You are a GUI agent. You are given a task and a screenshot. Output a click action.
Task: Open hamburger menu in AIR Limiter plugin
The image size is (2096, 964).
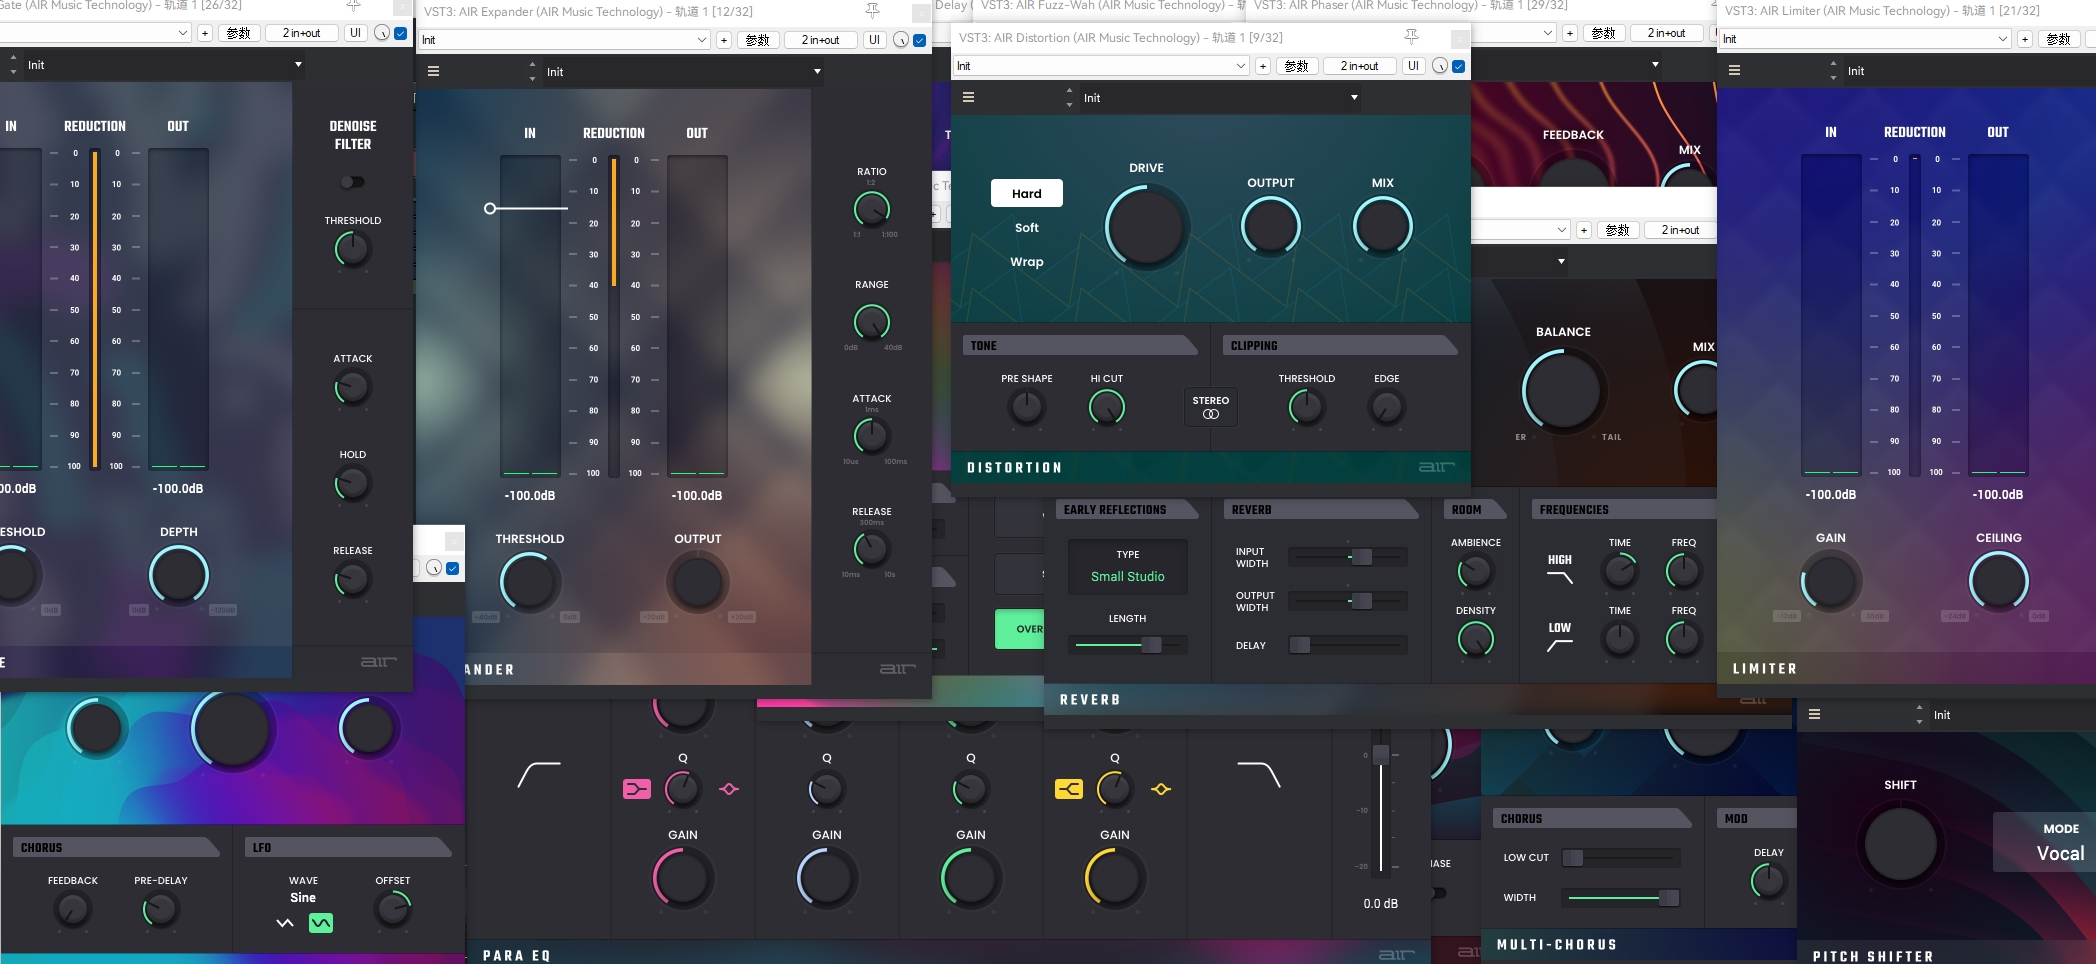[x=1734, y=70]
